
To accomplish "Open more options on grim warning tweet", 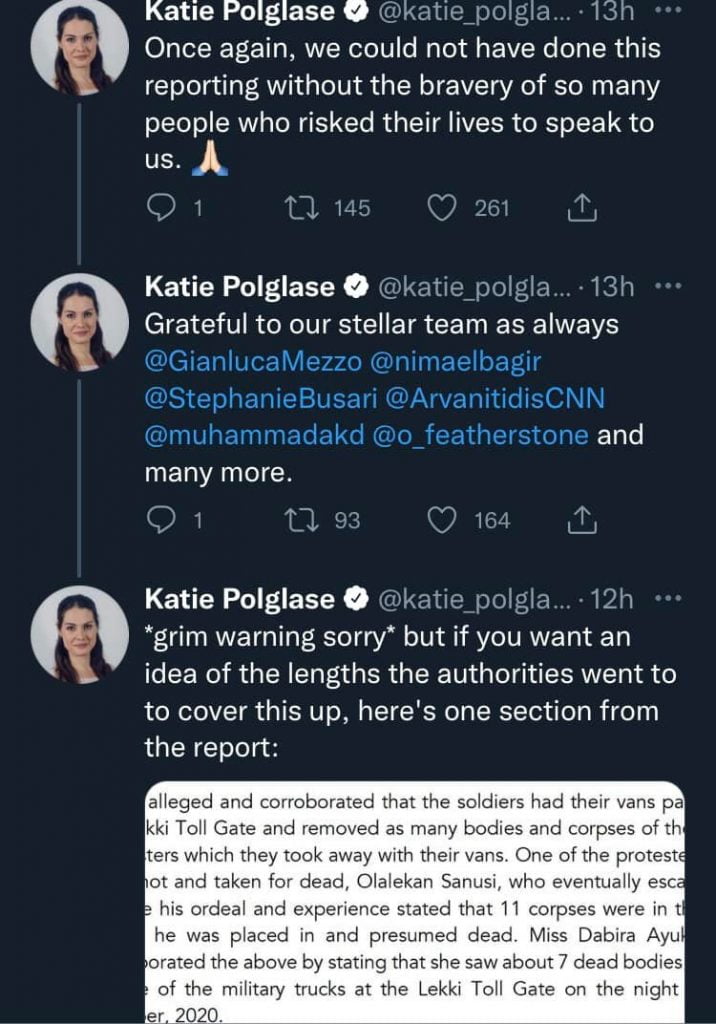I will click(x=666, y=599).
